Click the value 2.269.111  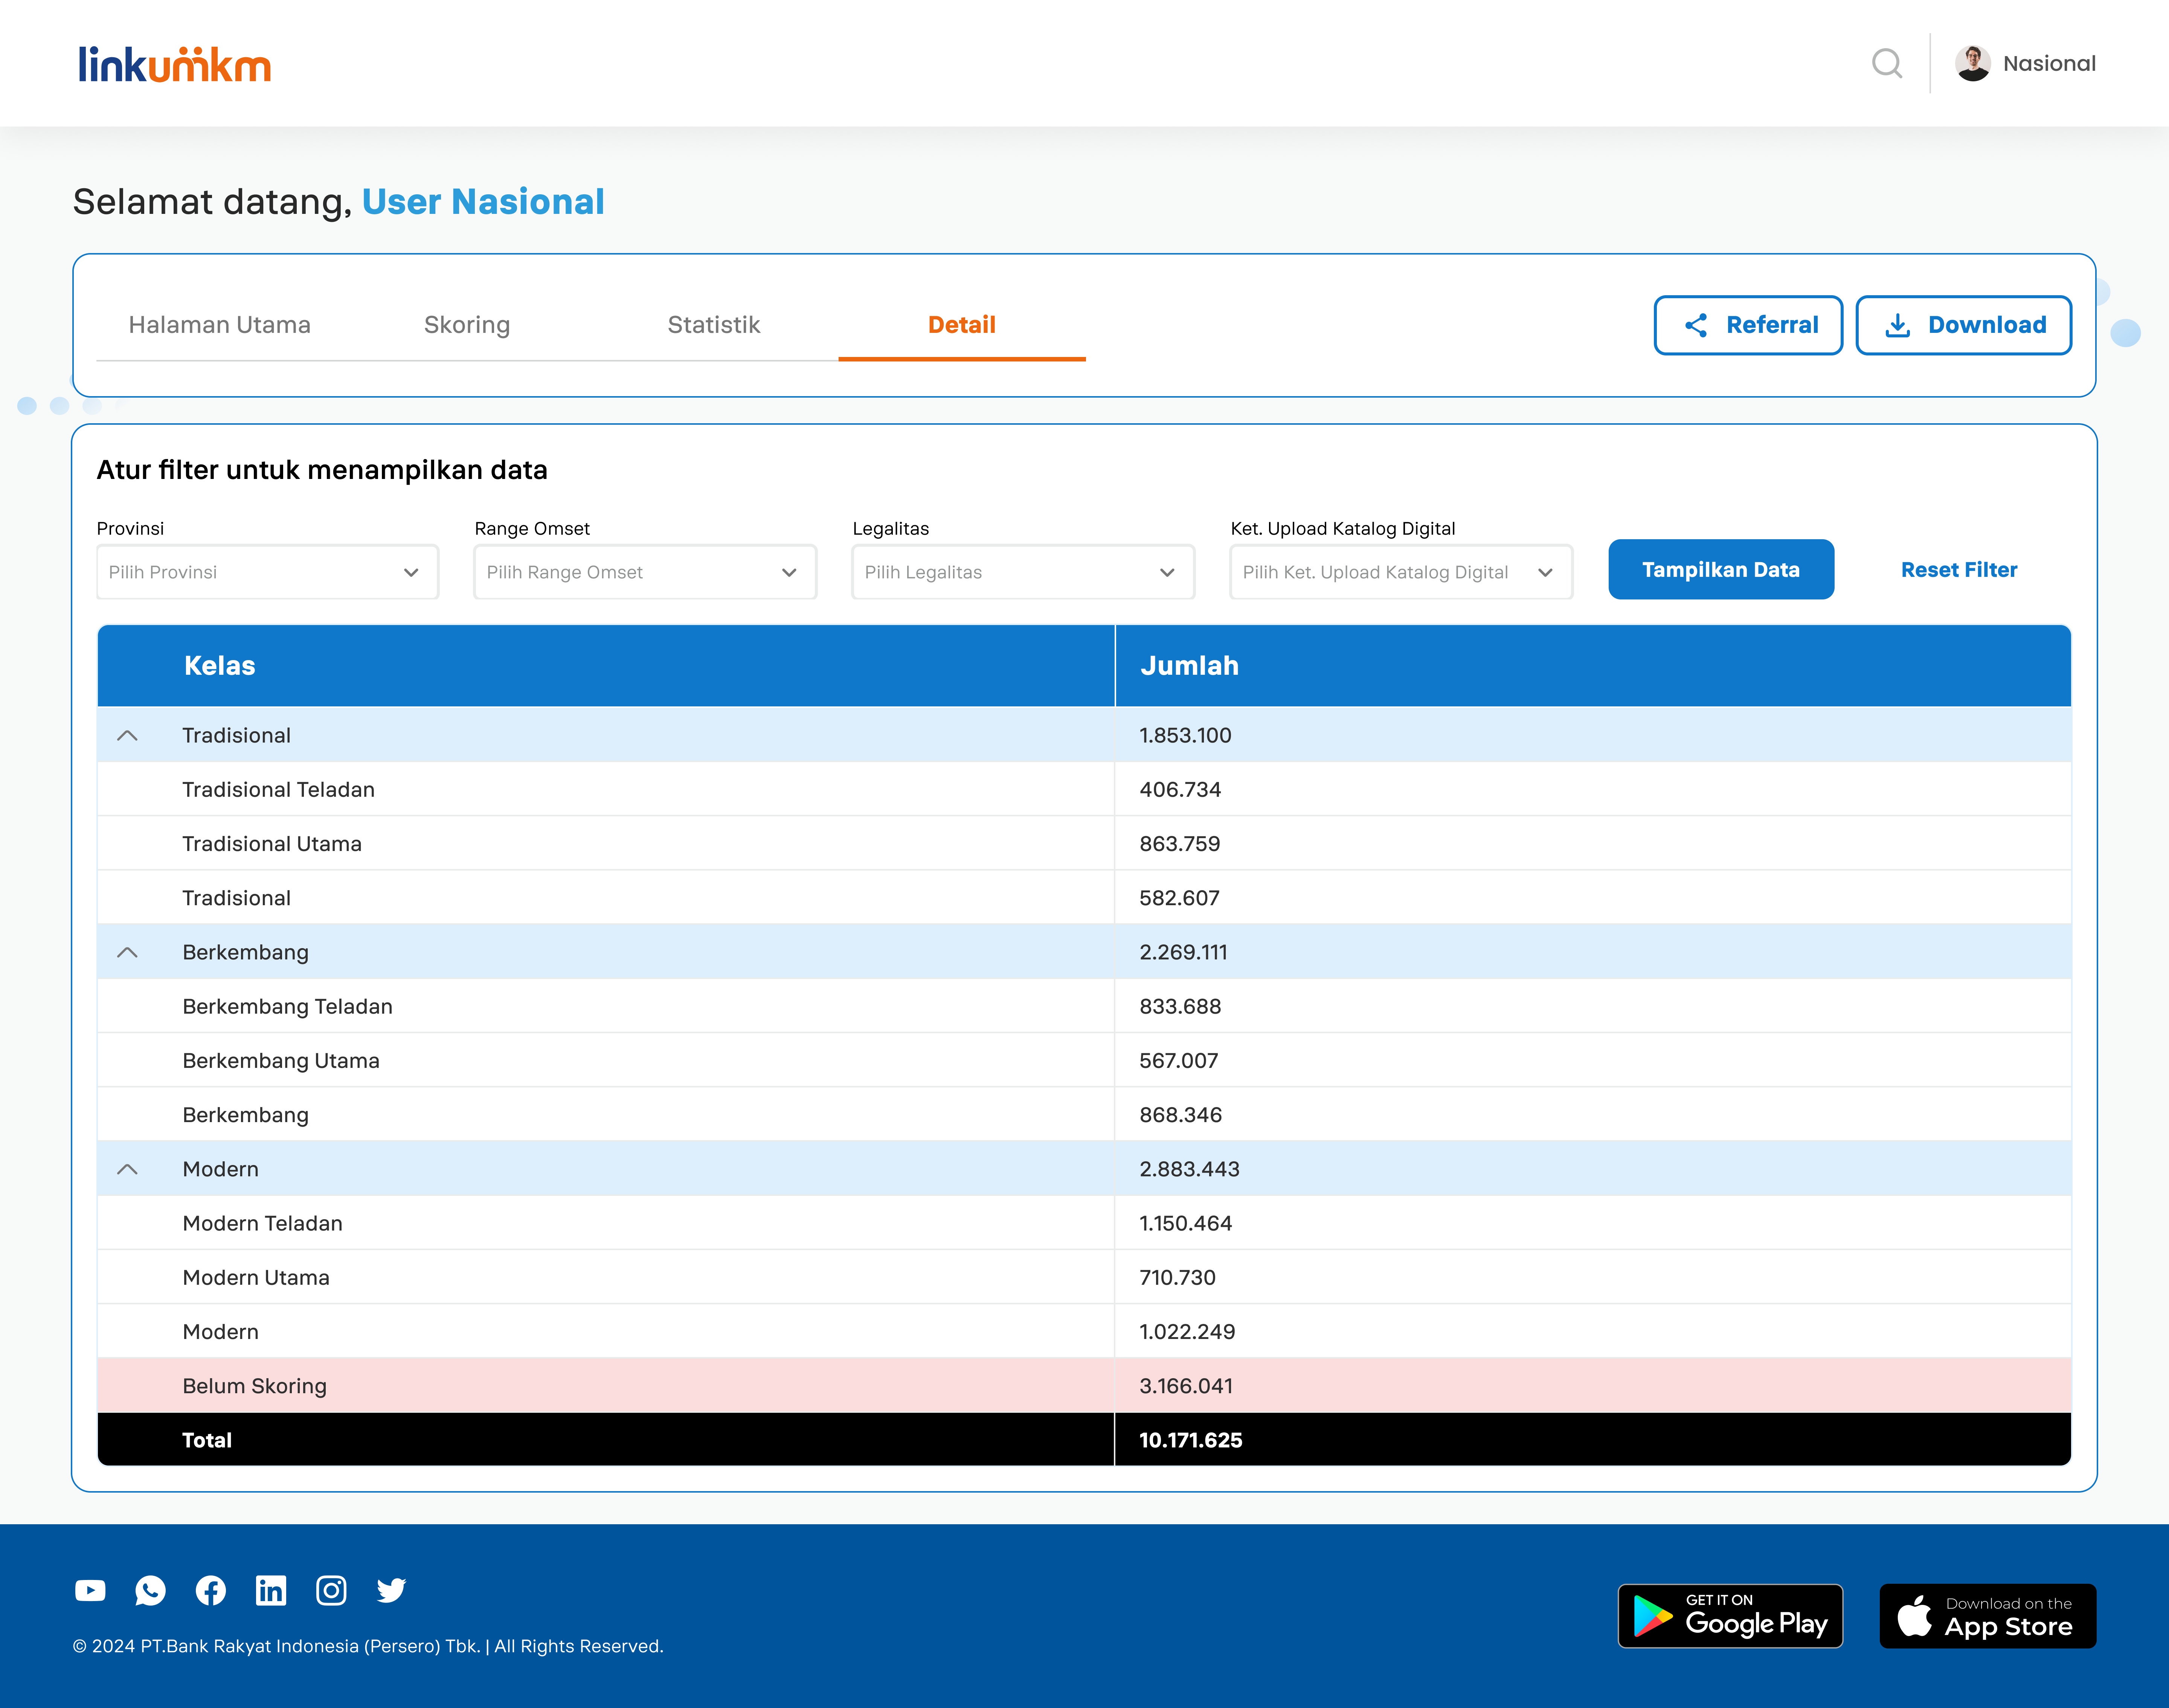(1183, 952)
